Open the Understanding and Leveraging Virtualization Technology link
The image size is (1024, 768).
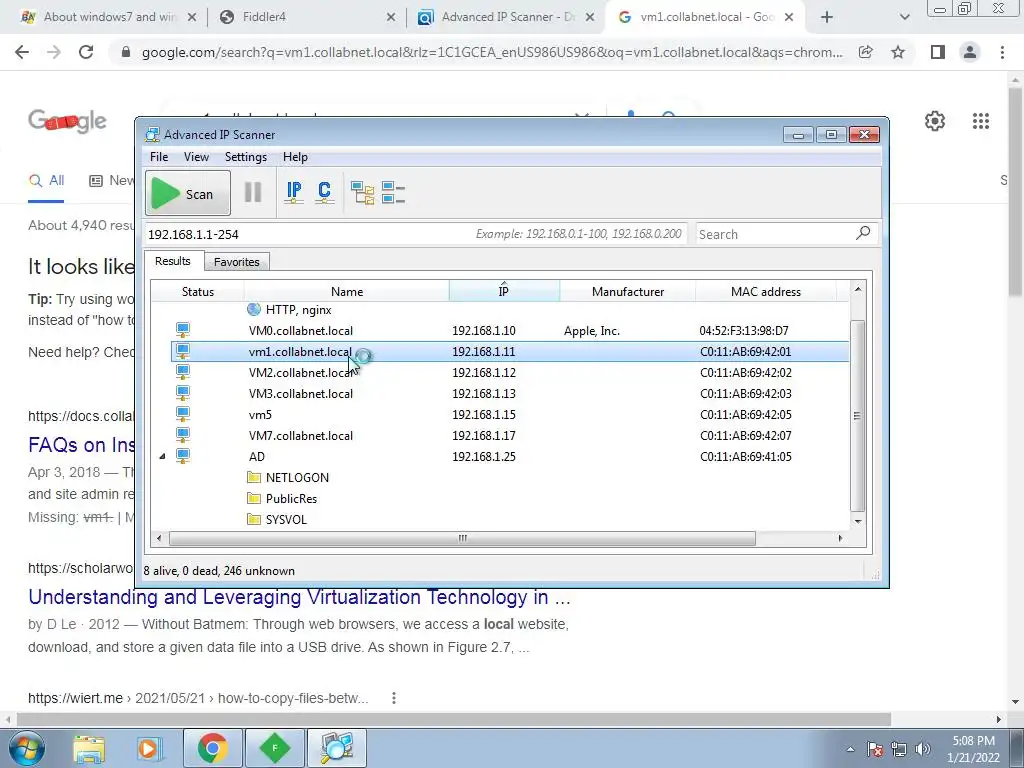point(299,597)
